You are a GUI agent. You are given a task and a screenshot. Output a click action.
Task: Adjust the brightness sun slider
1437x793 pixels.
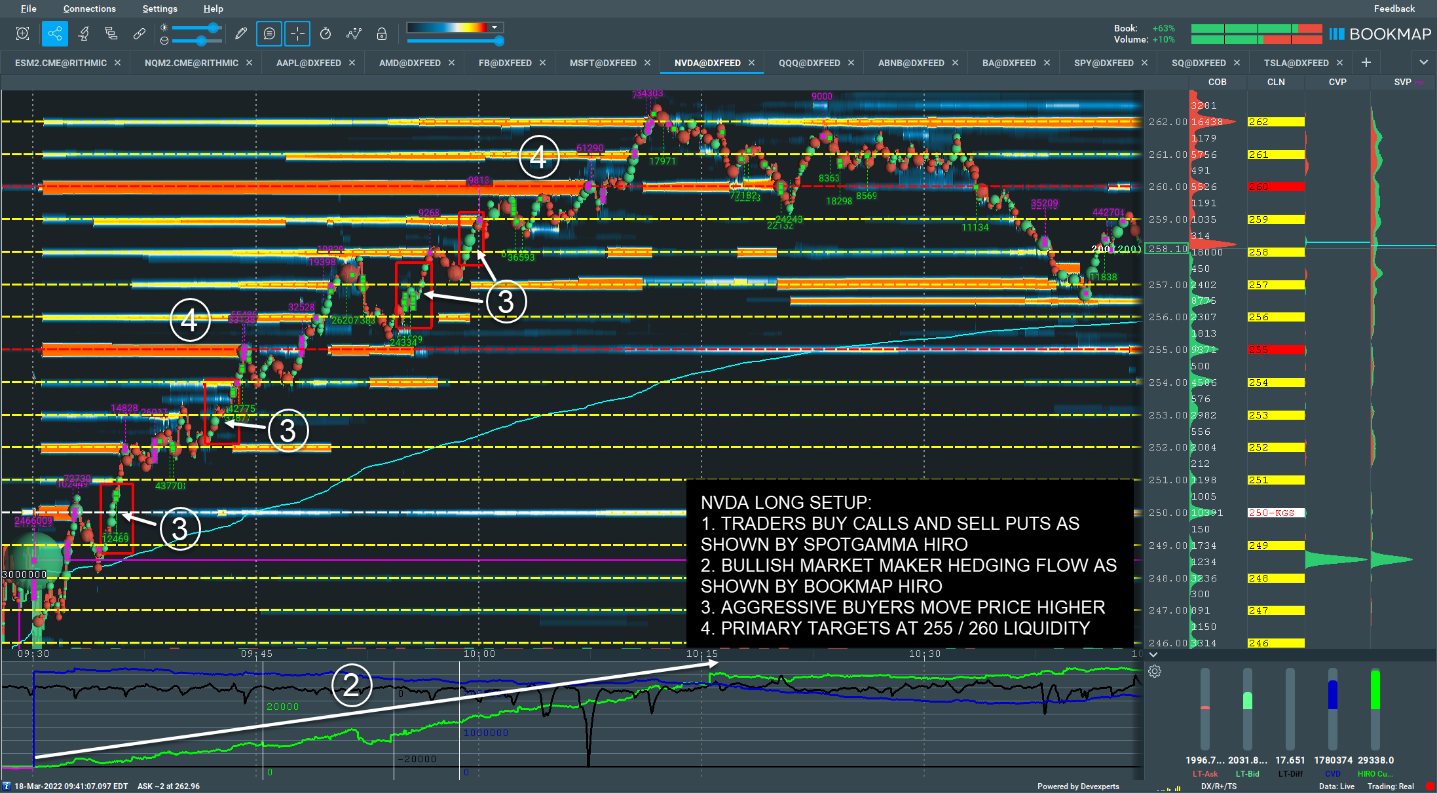tap(197, 27)
